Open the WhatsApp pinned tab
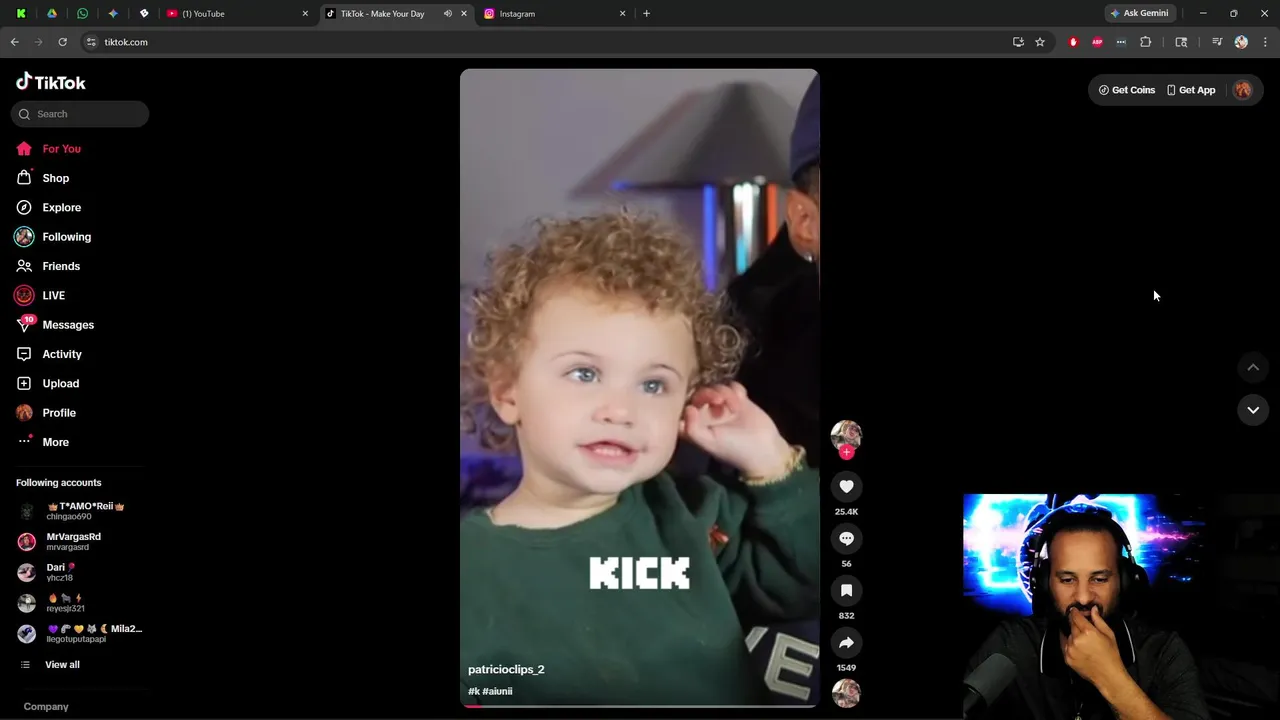The image size is (1280, 720). point(82,14)
